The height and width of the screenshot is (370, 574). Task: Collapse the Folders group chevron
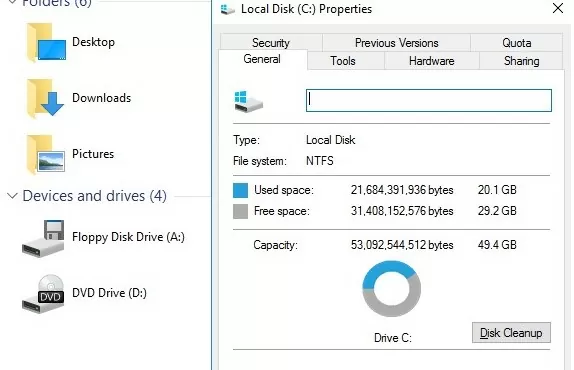tap(12, 2)
